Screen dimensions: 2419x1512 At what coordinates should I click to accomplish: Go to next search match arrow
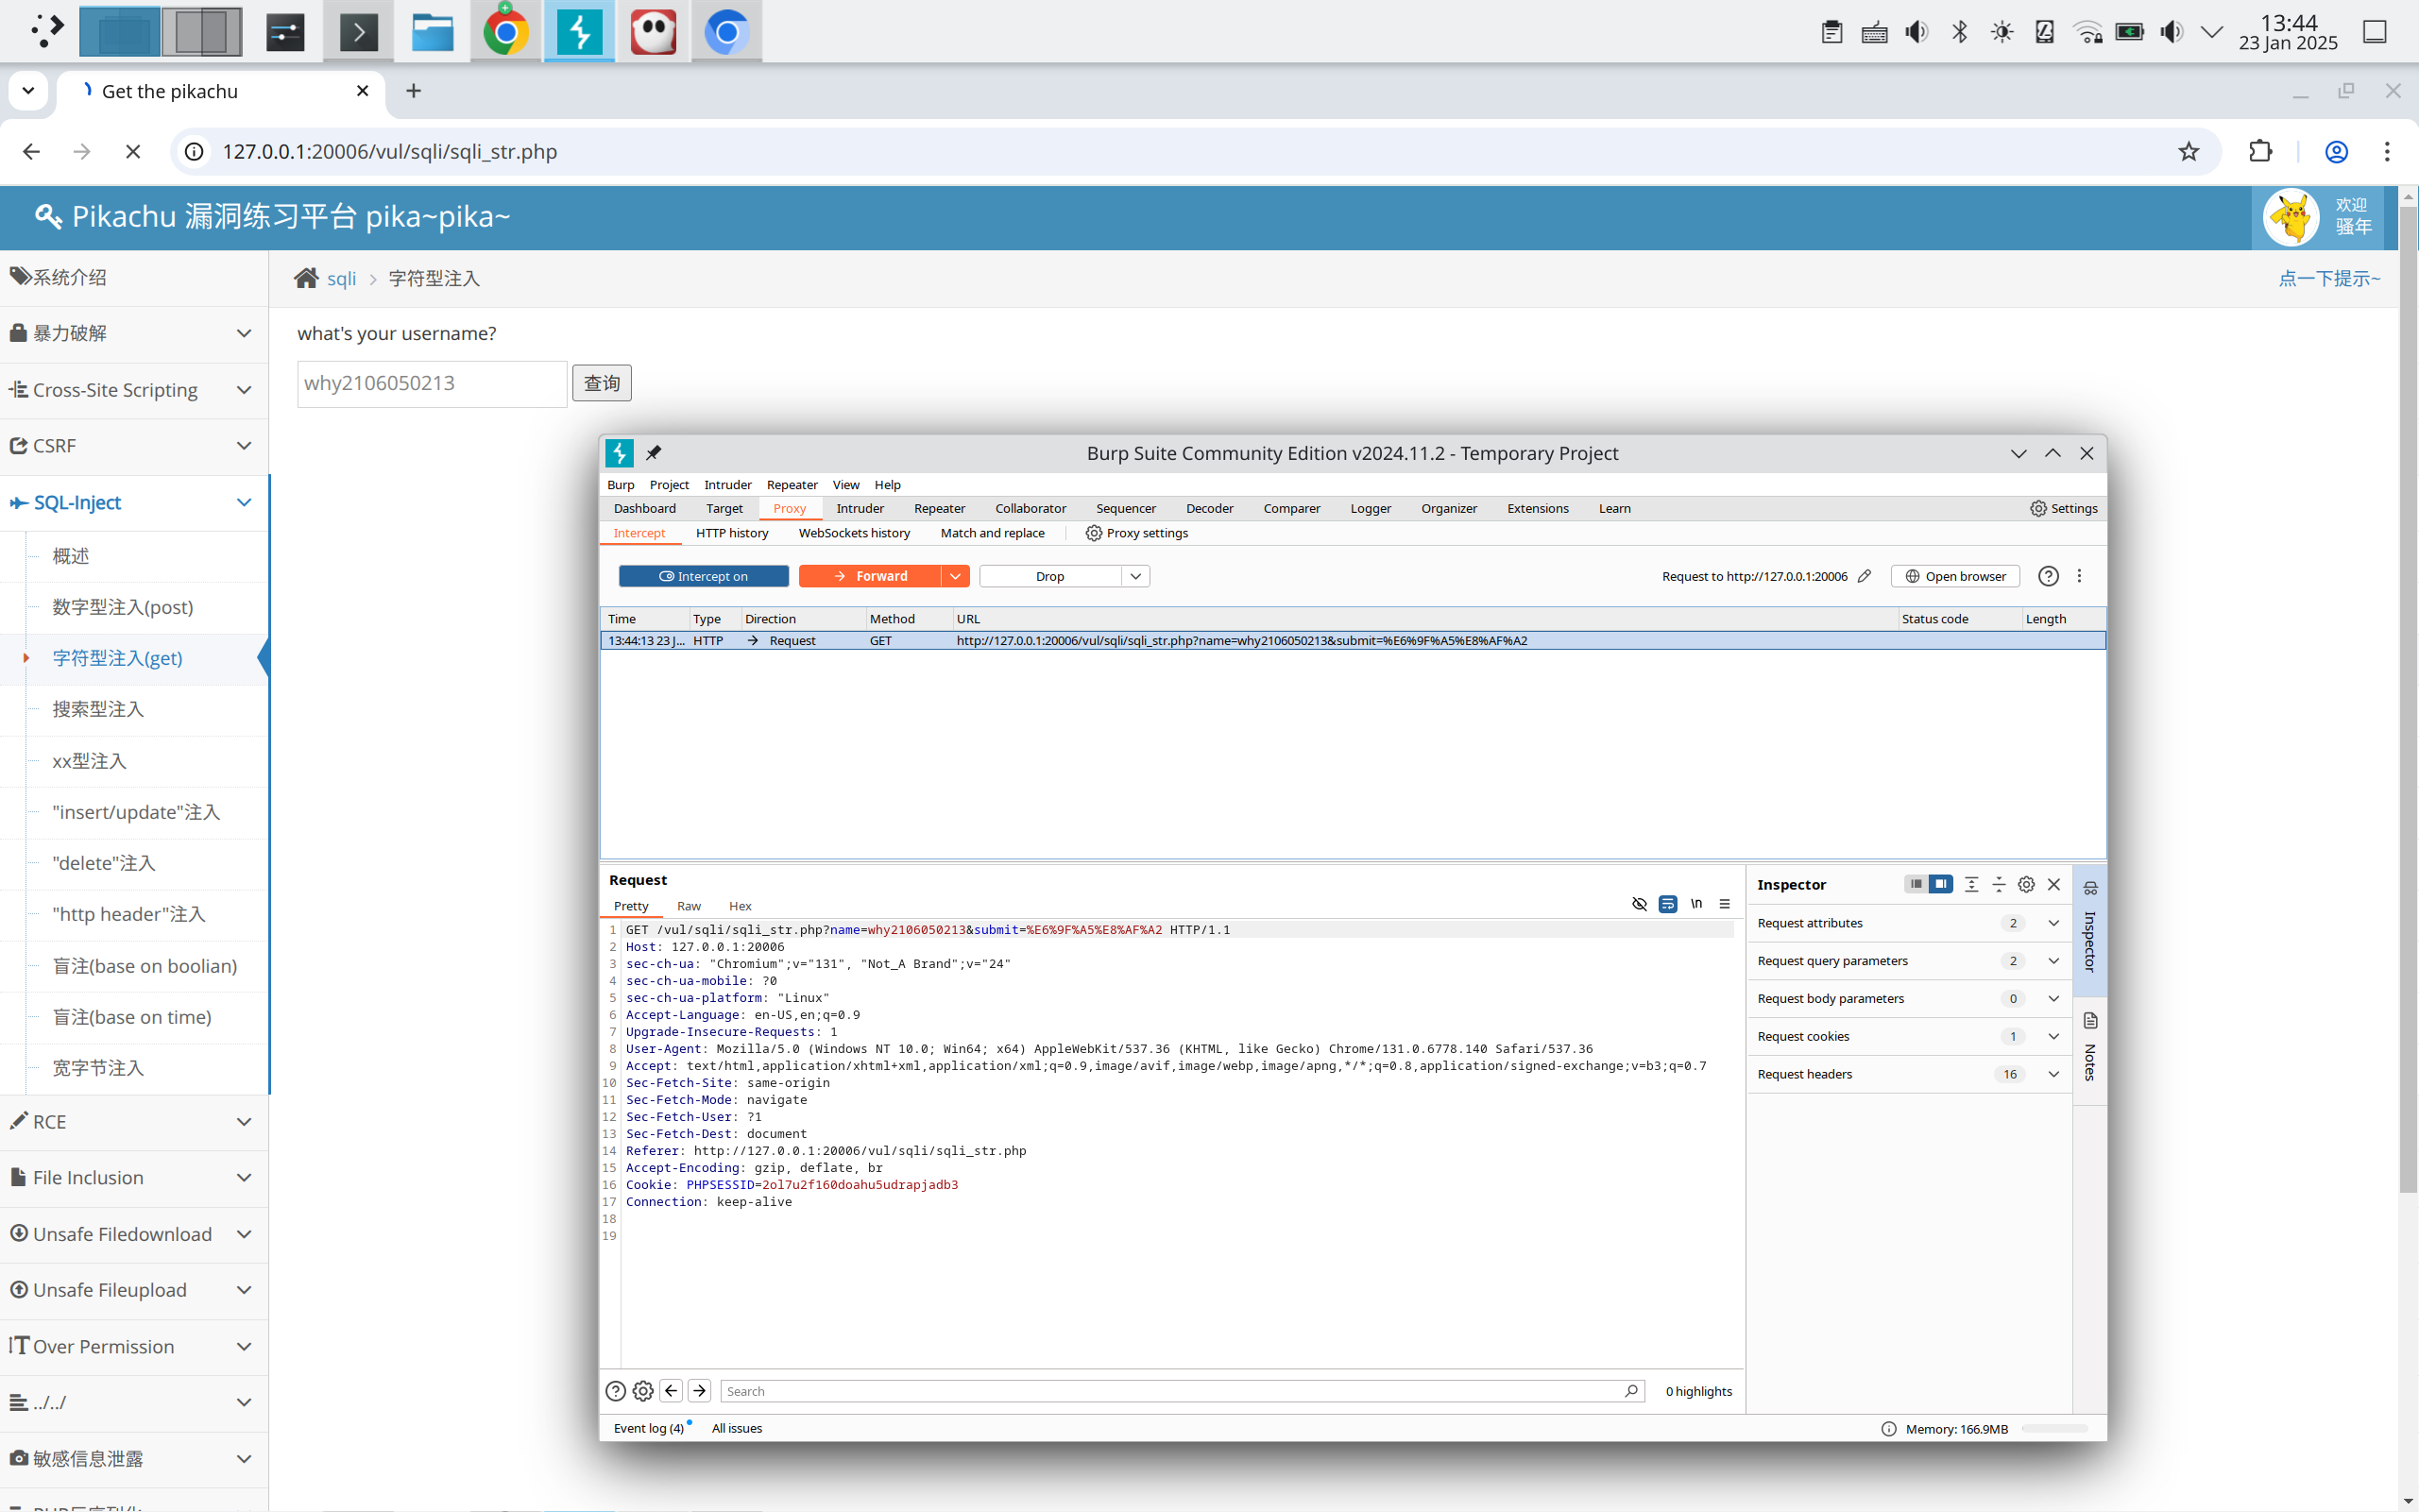point(699,1391)
